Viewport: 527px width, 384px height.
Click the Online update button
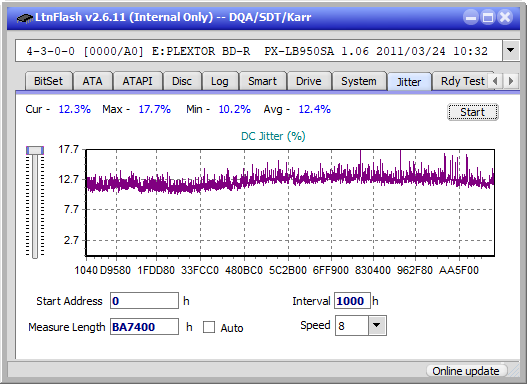466,371
